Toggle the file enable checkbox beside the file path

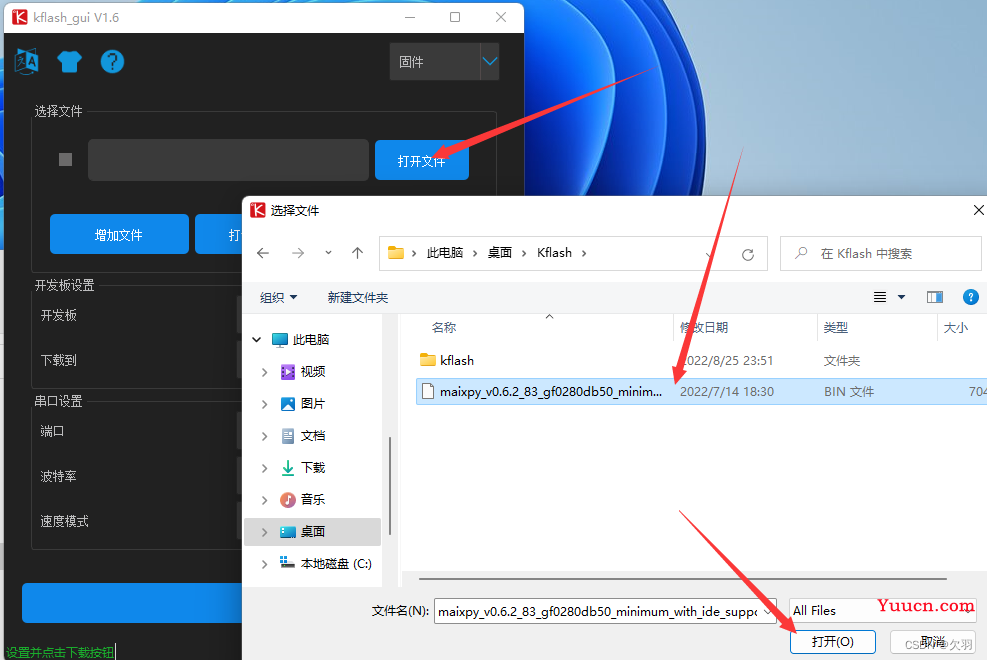coord(65,160)
